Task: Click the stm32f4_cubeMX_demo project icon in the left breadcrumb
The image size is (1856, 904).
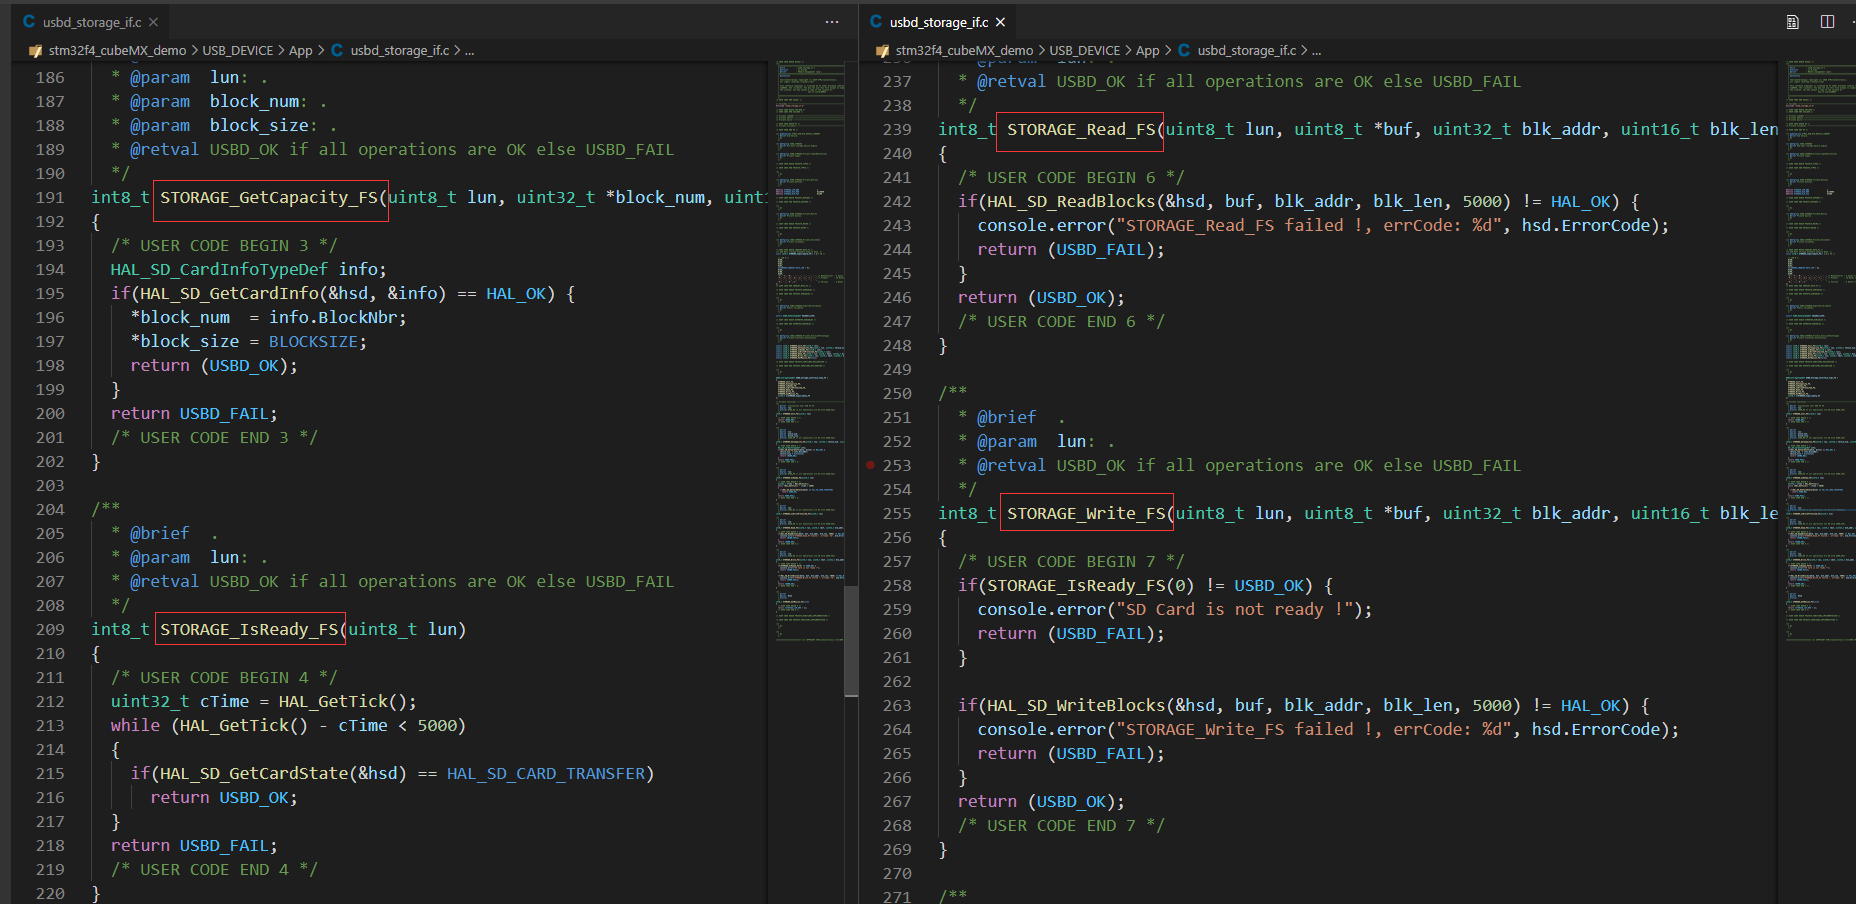Action: coord(36,50)
